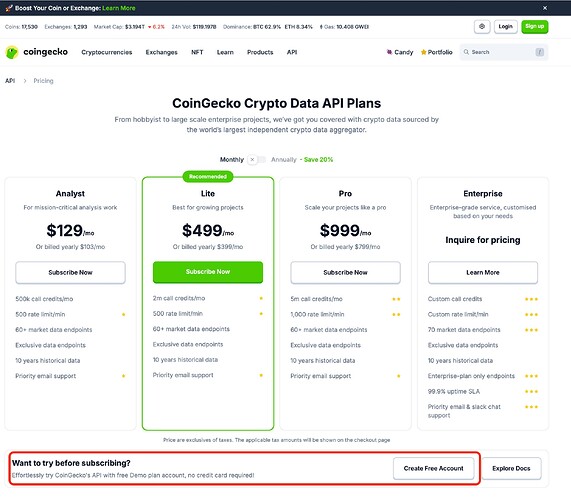Click the slash shortcut icon in search box
The width and height of the screenshot is (571, 500).
coord(540,52)
